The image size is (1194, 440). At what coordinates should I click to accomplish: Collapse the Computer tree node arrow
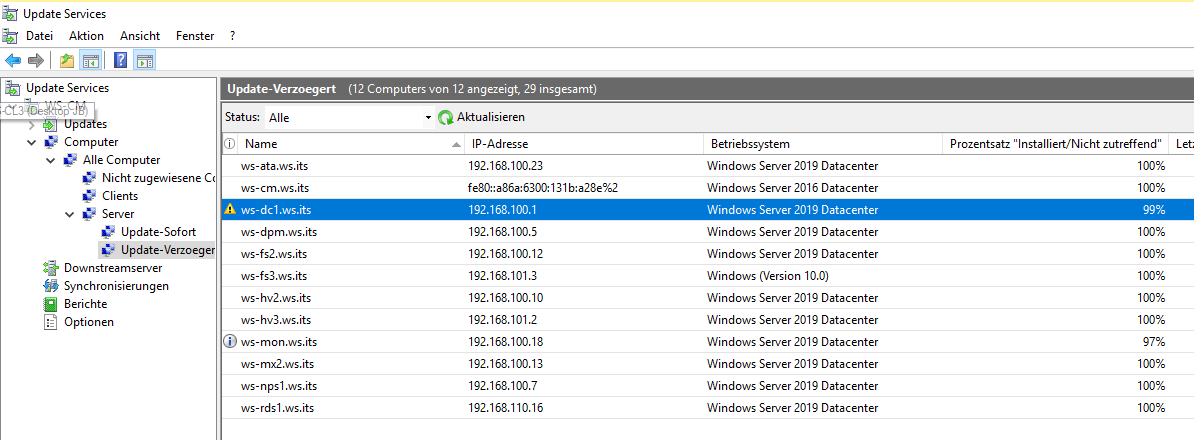pyautogui.click(x=31, y=142)
